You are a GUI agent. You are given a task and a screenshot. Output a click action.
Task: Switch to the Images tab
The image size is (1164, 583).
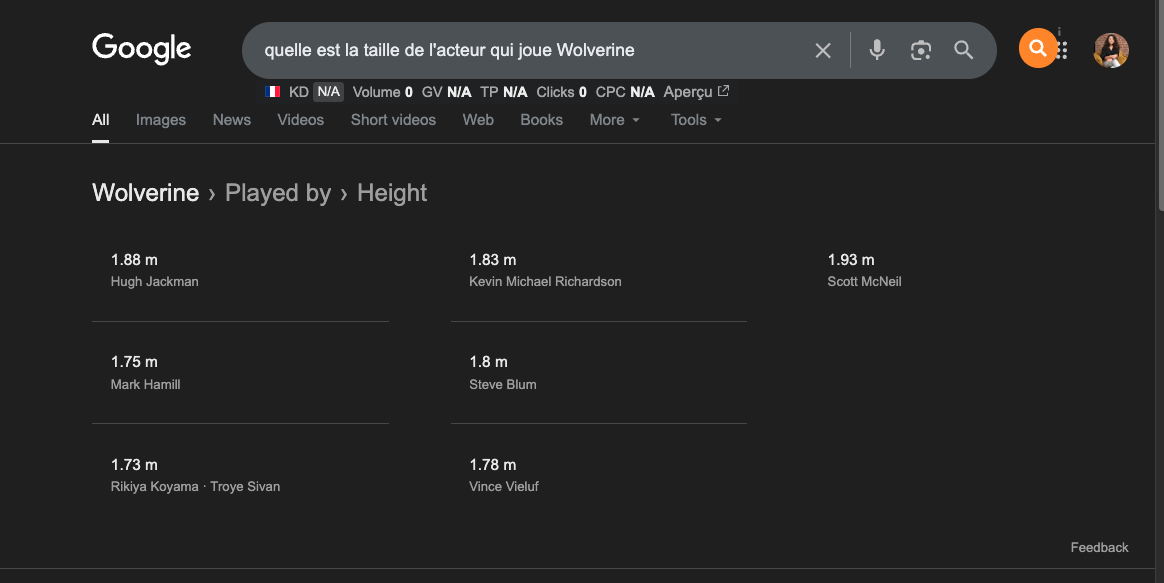click(x=160, y=119)
